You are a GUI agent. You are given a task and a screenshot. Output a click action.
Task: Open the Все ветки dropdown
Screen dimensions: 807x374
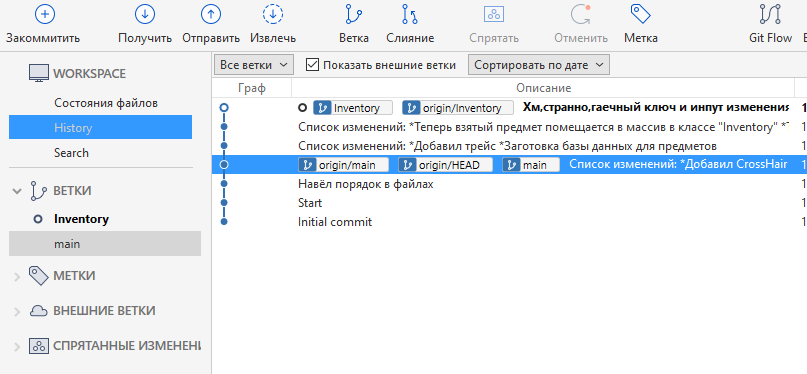click(x=253, y=65)
